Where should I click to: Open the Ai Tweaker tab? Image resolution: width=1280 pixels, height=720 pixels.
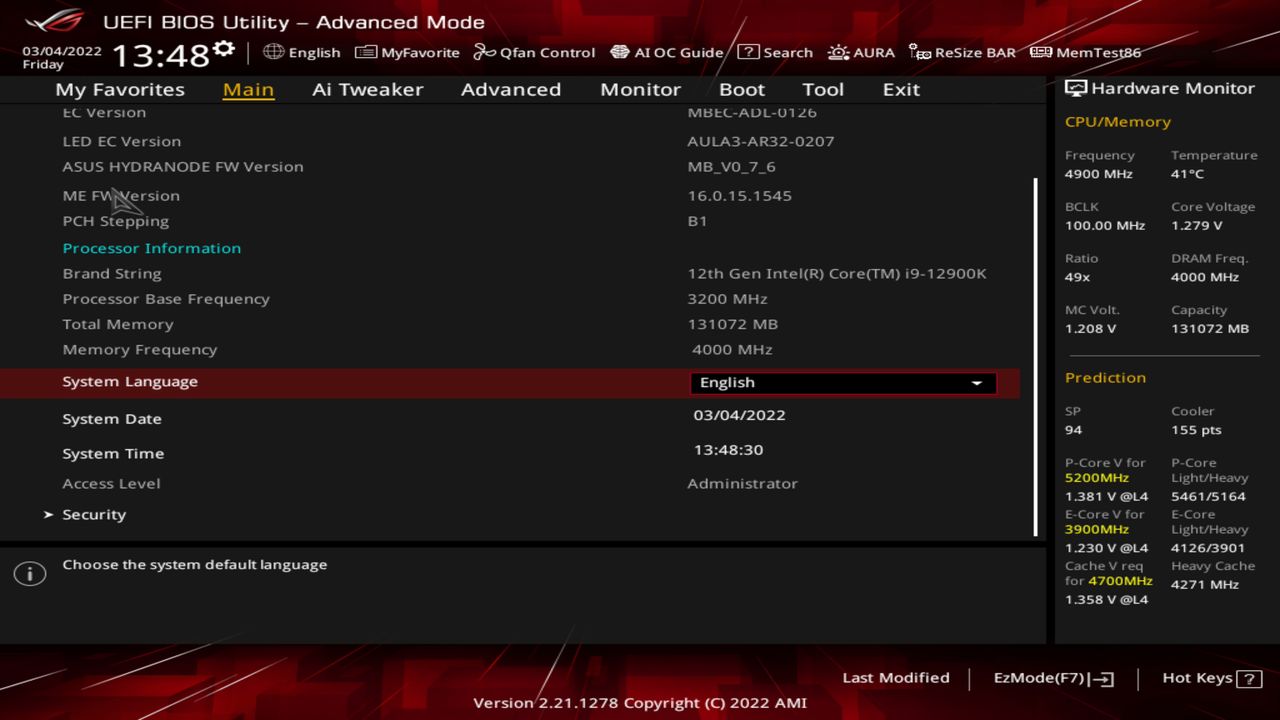coord(367,89)
